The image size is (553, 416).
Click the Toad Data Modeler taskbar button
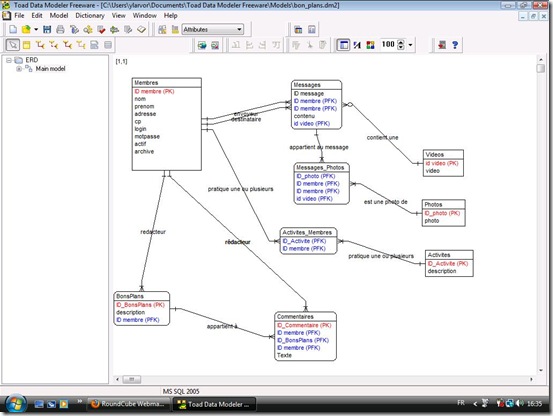pos(214,404)
